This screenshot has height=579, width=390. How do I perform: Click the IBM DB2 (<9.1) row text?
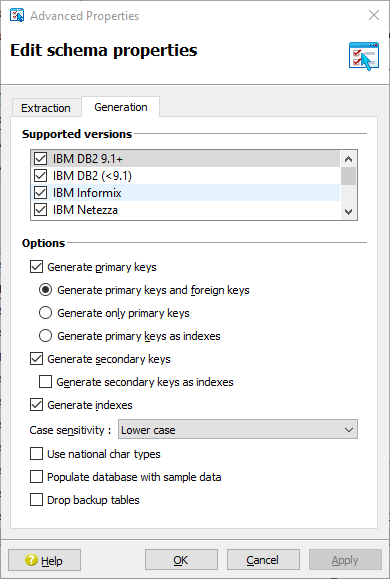click(x=92, y=176)
